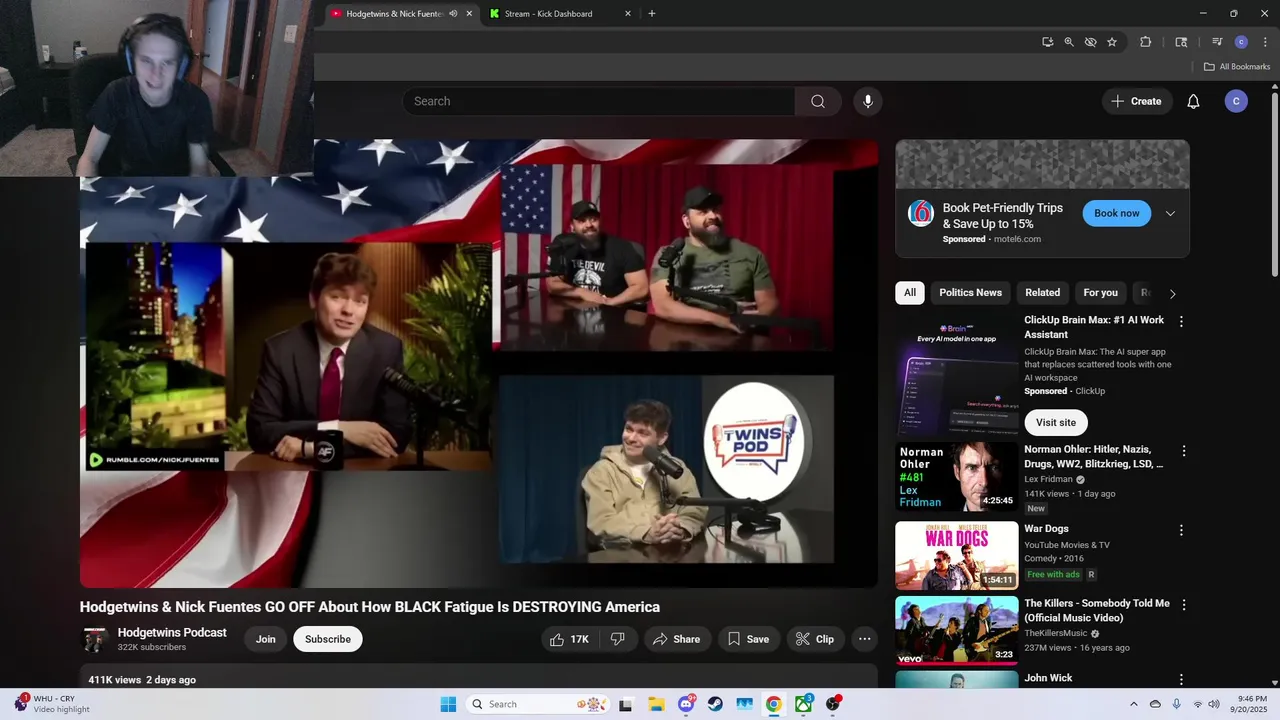Clip a segment of the video

coord(815,639)
